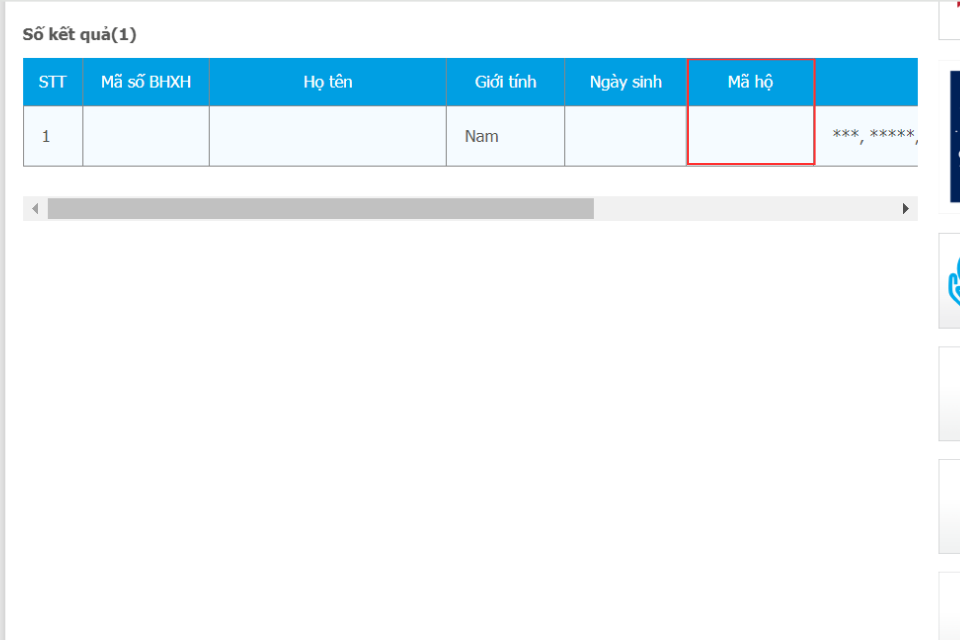Click the blue hand icon in sidebar

pyautogui.click(x=953, y=281)
